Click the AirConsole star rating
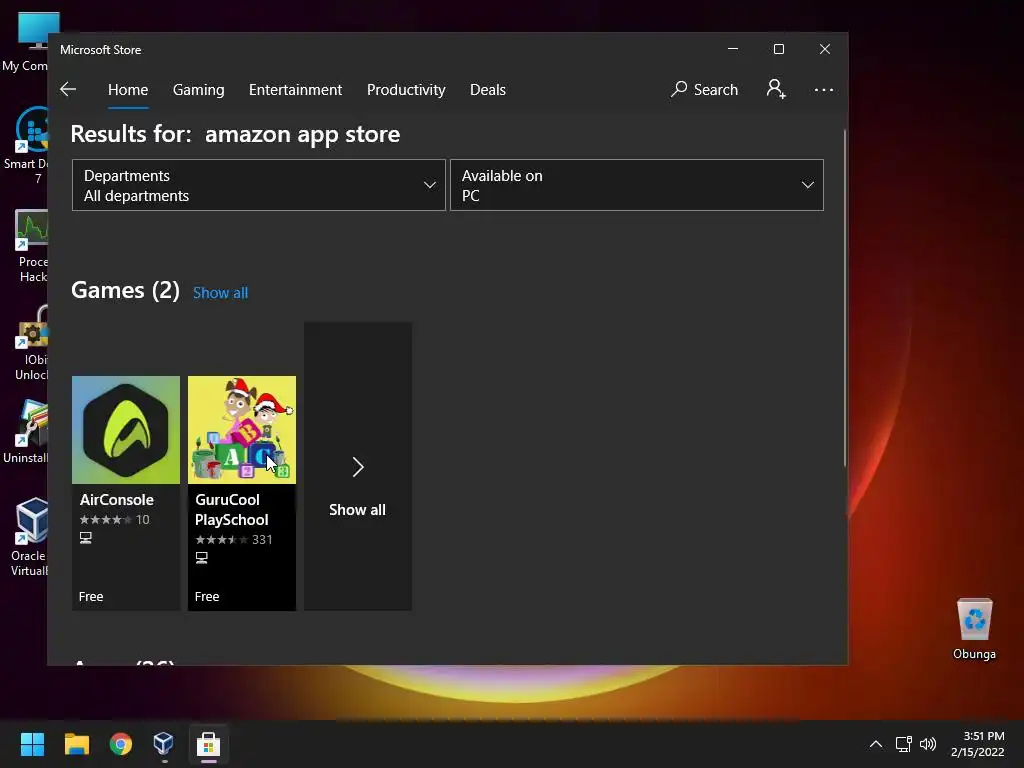 [x=105, y=520]
